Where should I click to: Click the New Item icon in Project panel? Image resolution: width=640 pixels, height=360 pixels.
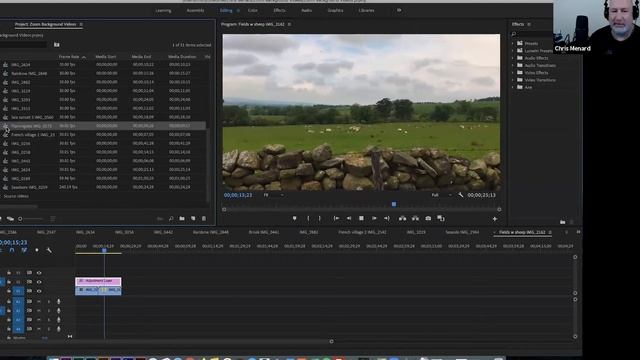click(193, 219)
